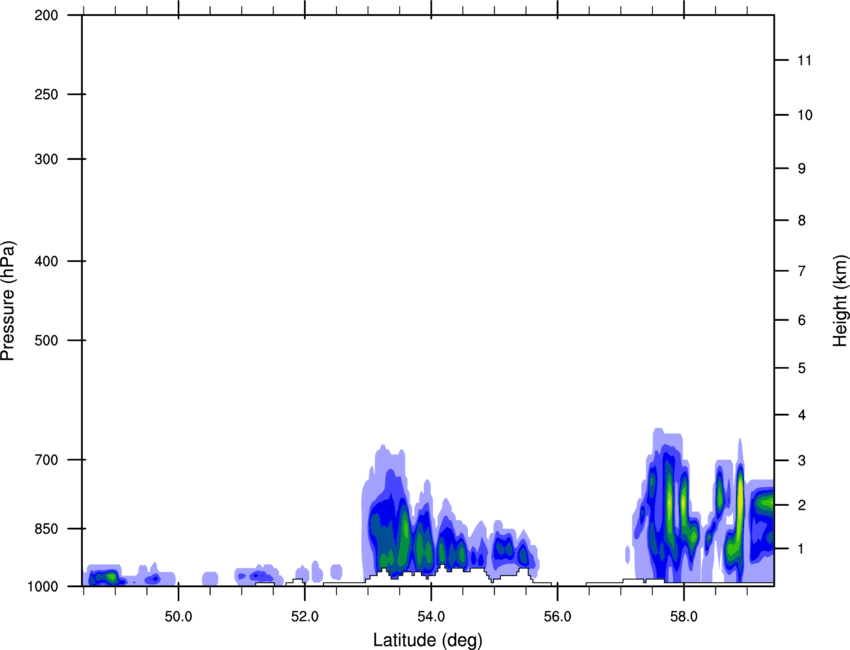Click pressure tick label 700
This screenshot has width=850, height=650.
pos(46,459)
